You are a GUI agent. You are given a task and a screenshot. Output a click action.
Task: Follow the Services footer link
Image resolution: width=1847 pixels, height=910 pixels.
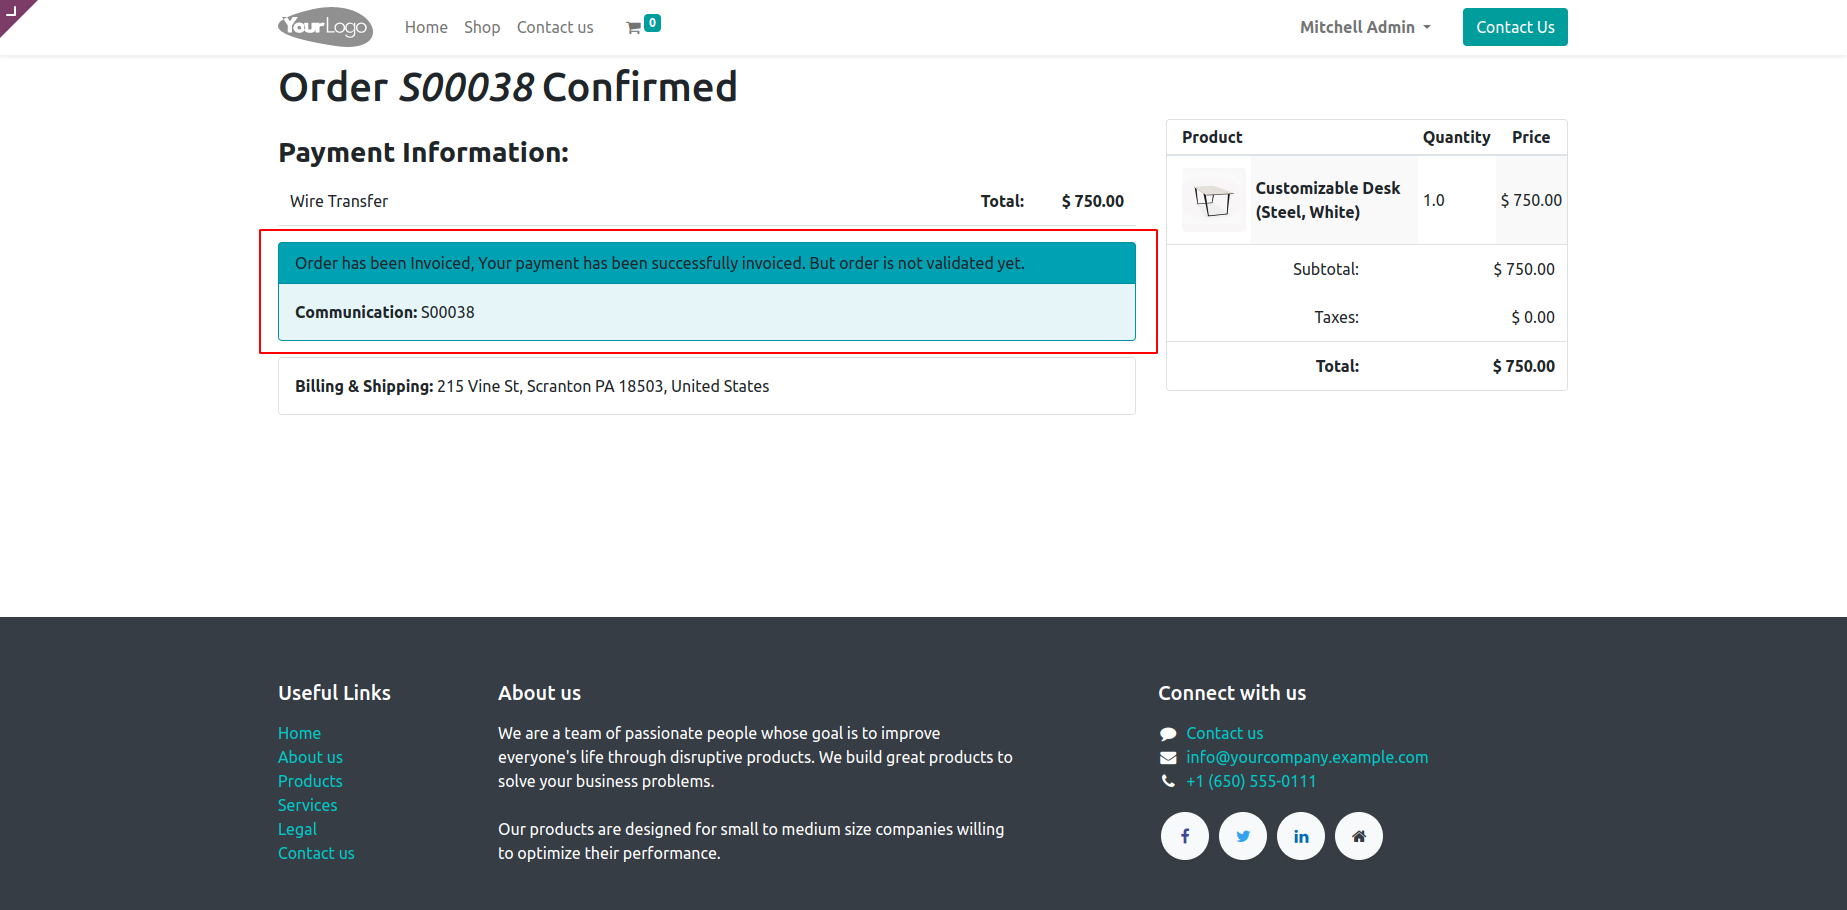coord(307,805)
